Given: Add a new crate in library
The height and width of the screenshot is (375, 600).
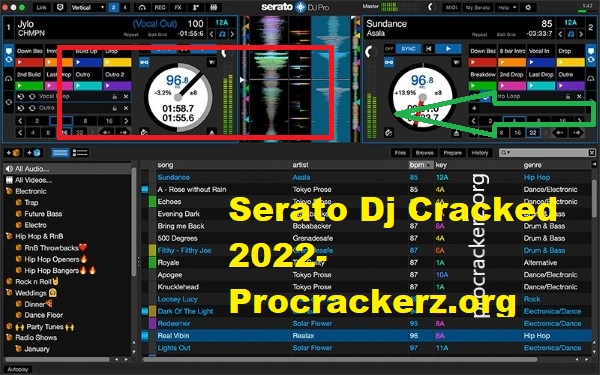Looking at the screenshot, I should (13, 153).
